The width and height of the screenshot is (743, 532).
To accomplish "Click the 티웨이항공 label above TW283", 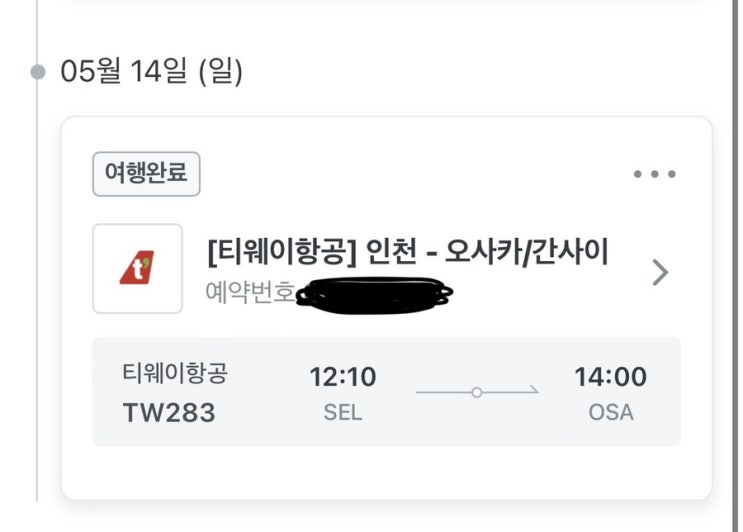I will (175, 375).
